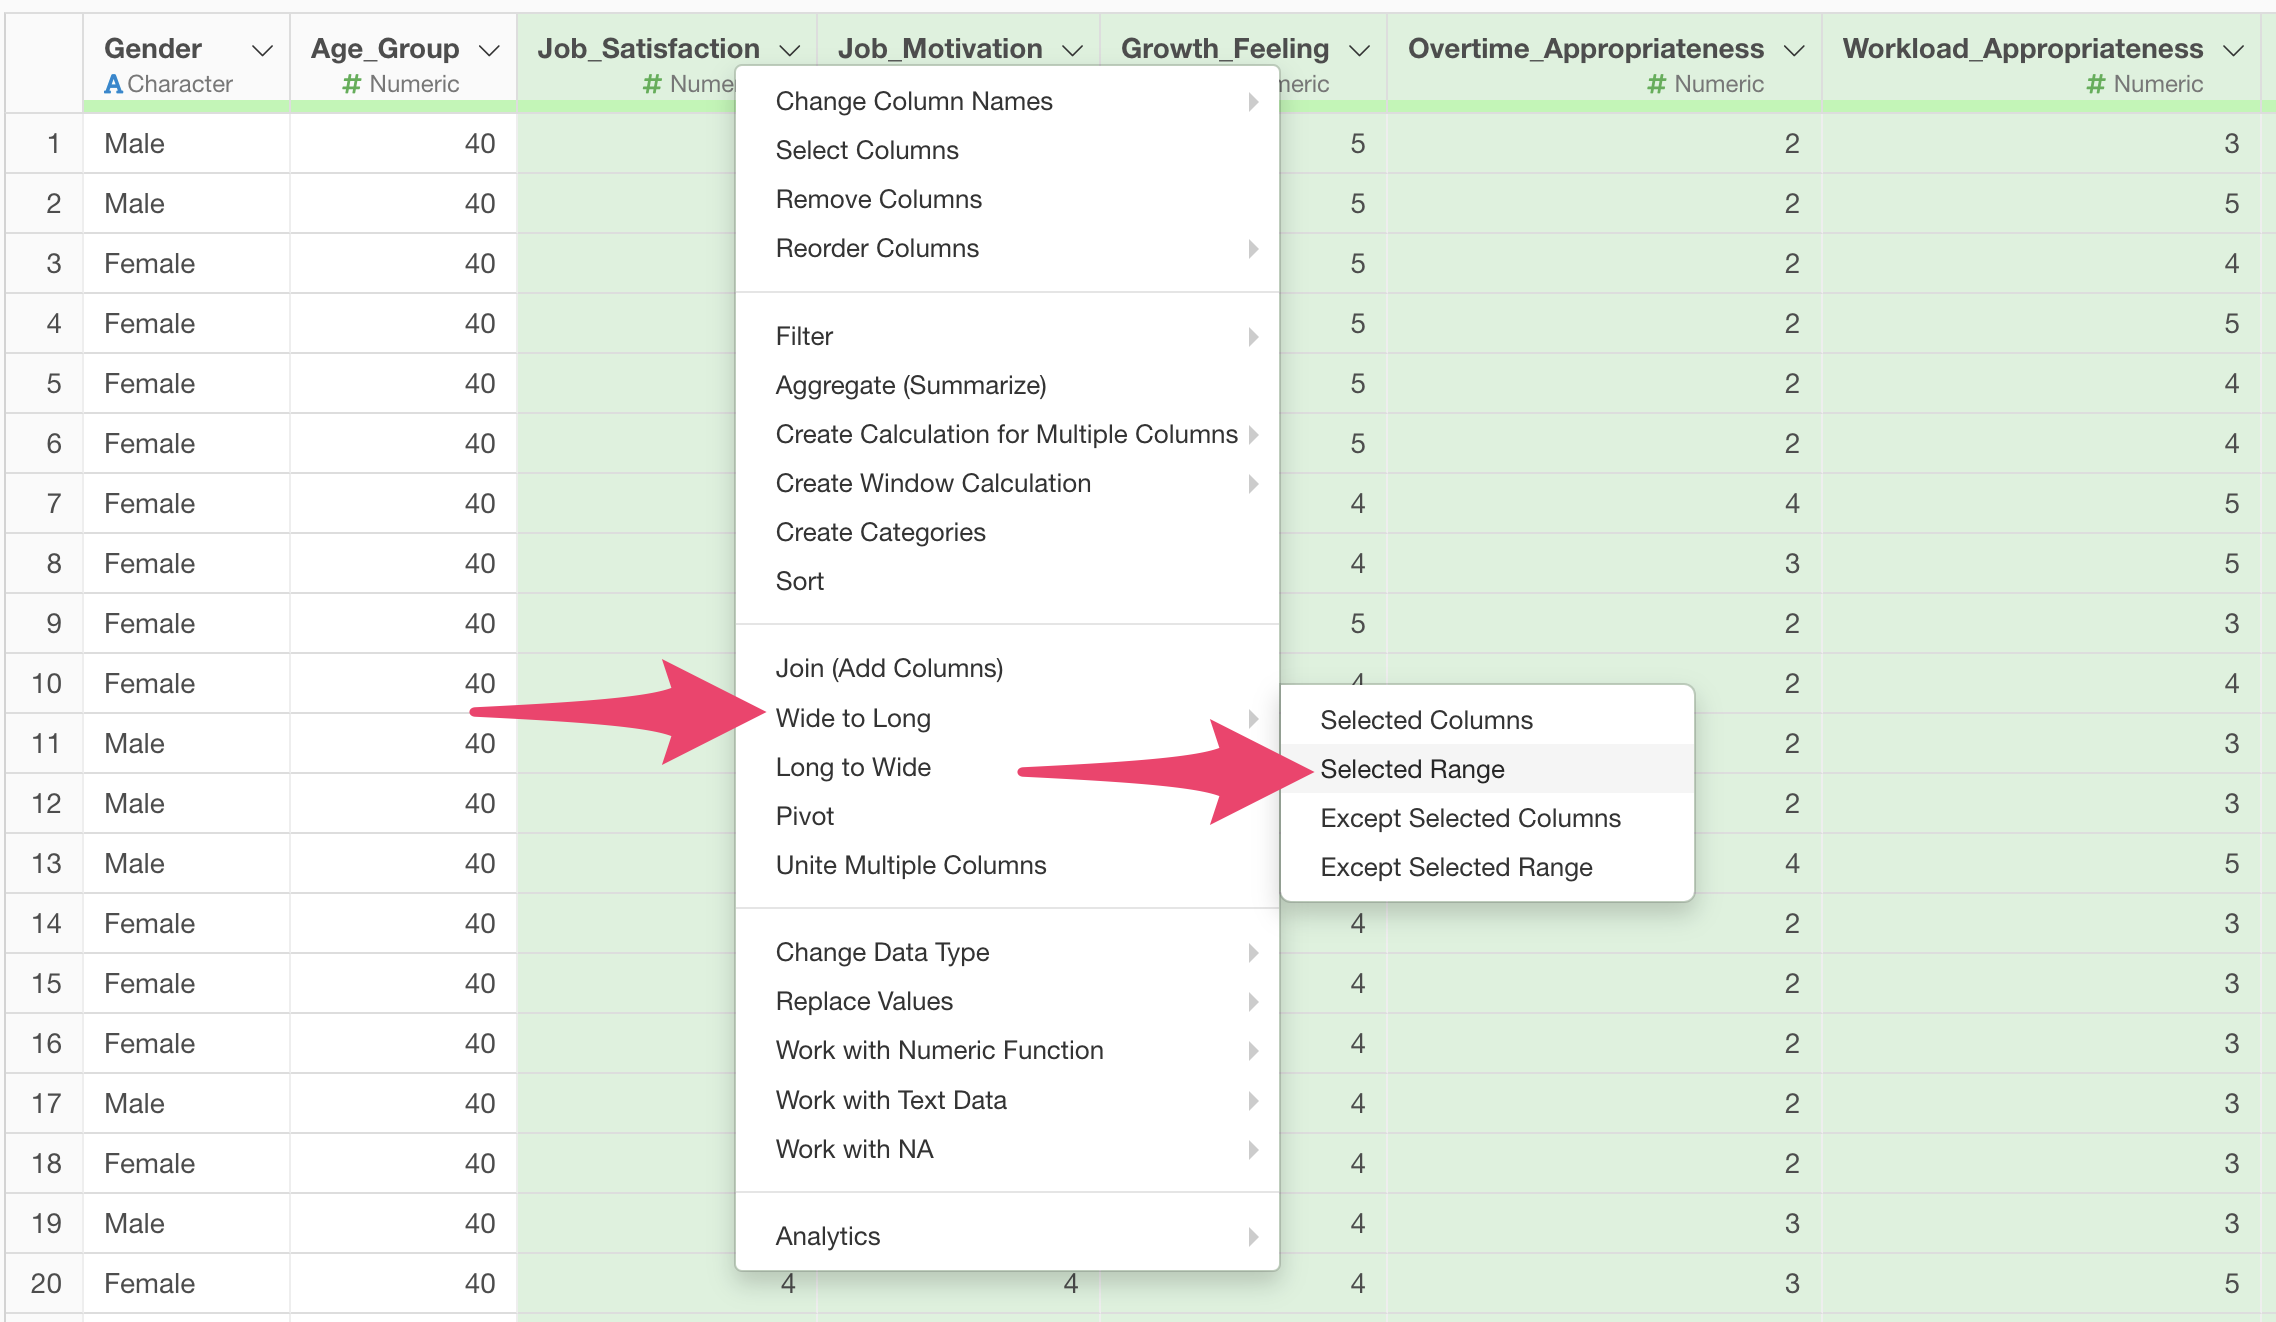Select Except Selected Range option

pos(1456,867)
